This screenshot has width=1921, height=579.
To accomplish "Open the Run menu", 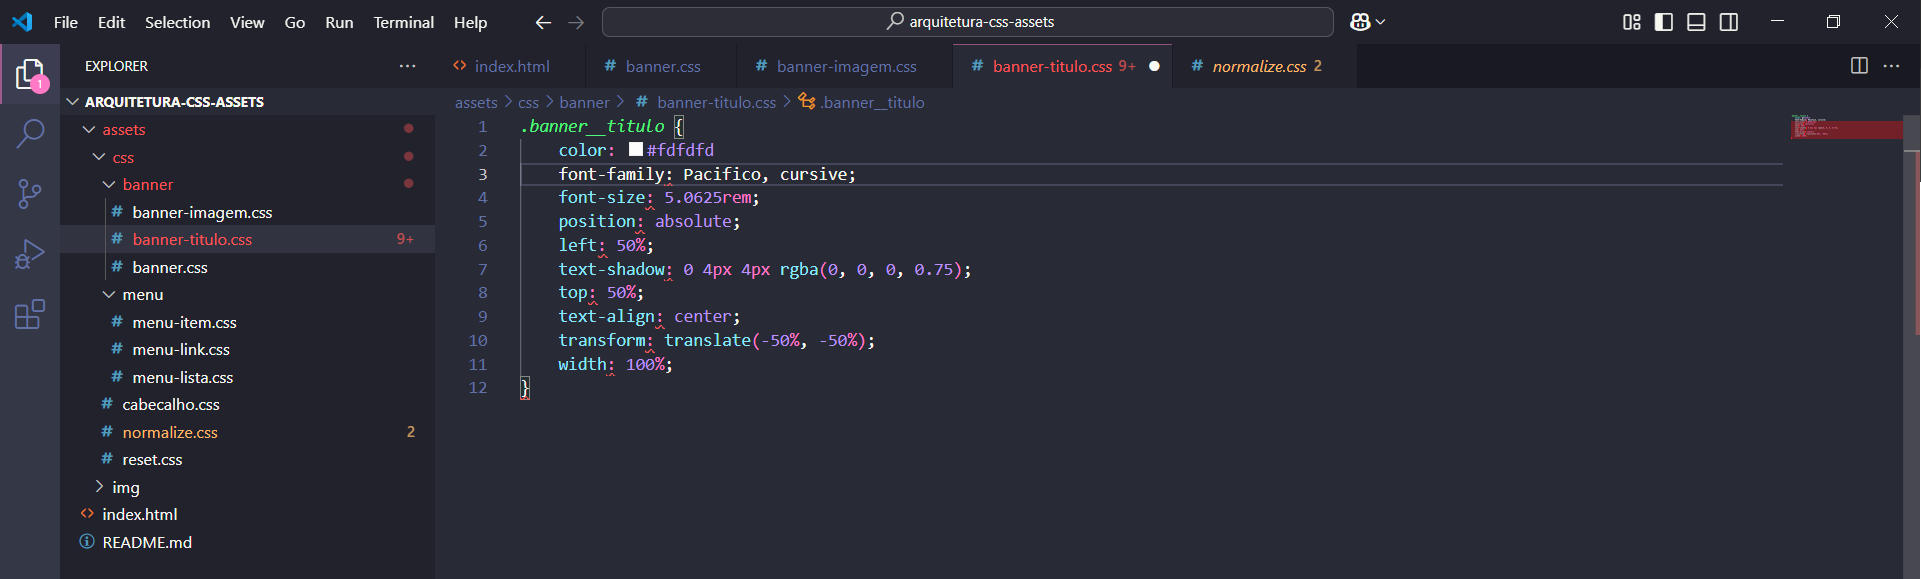I will 339,22.
